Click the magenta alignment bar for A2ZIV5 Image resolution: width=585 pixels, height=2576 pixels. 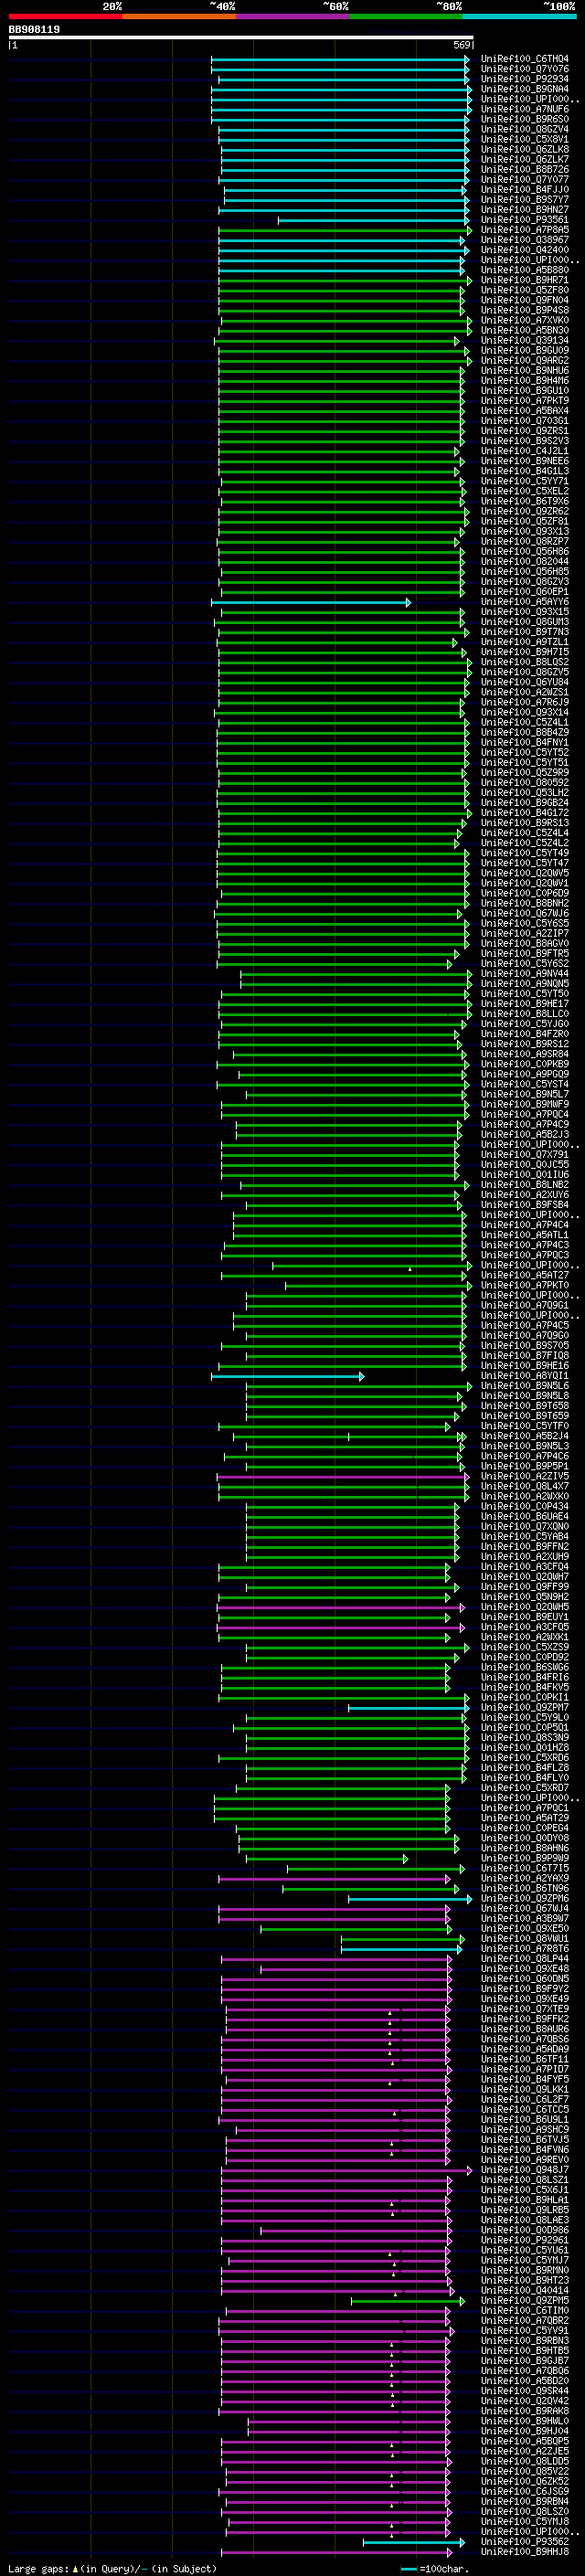pos(342,1476)
